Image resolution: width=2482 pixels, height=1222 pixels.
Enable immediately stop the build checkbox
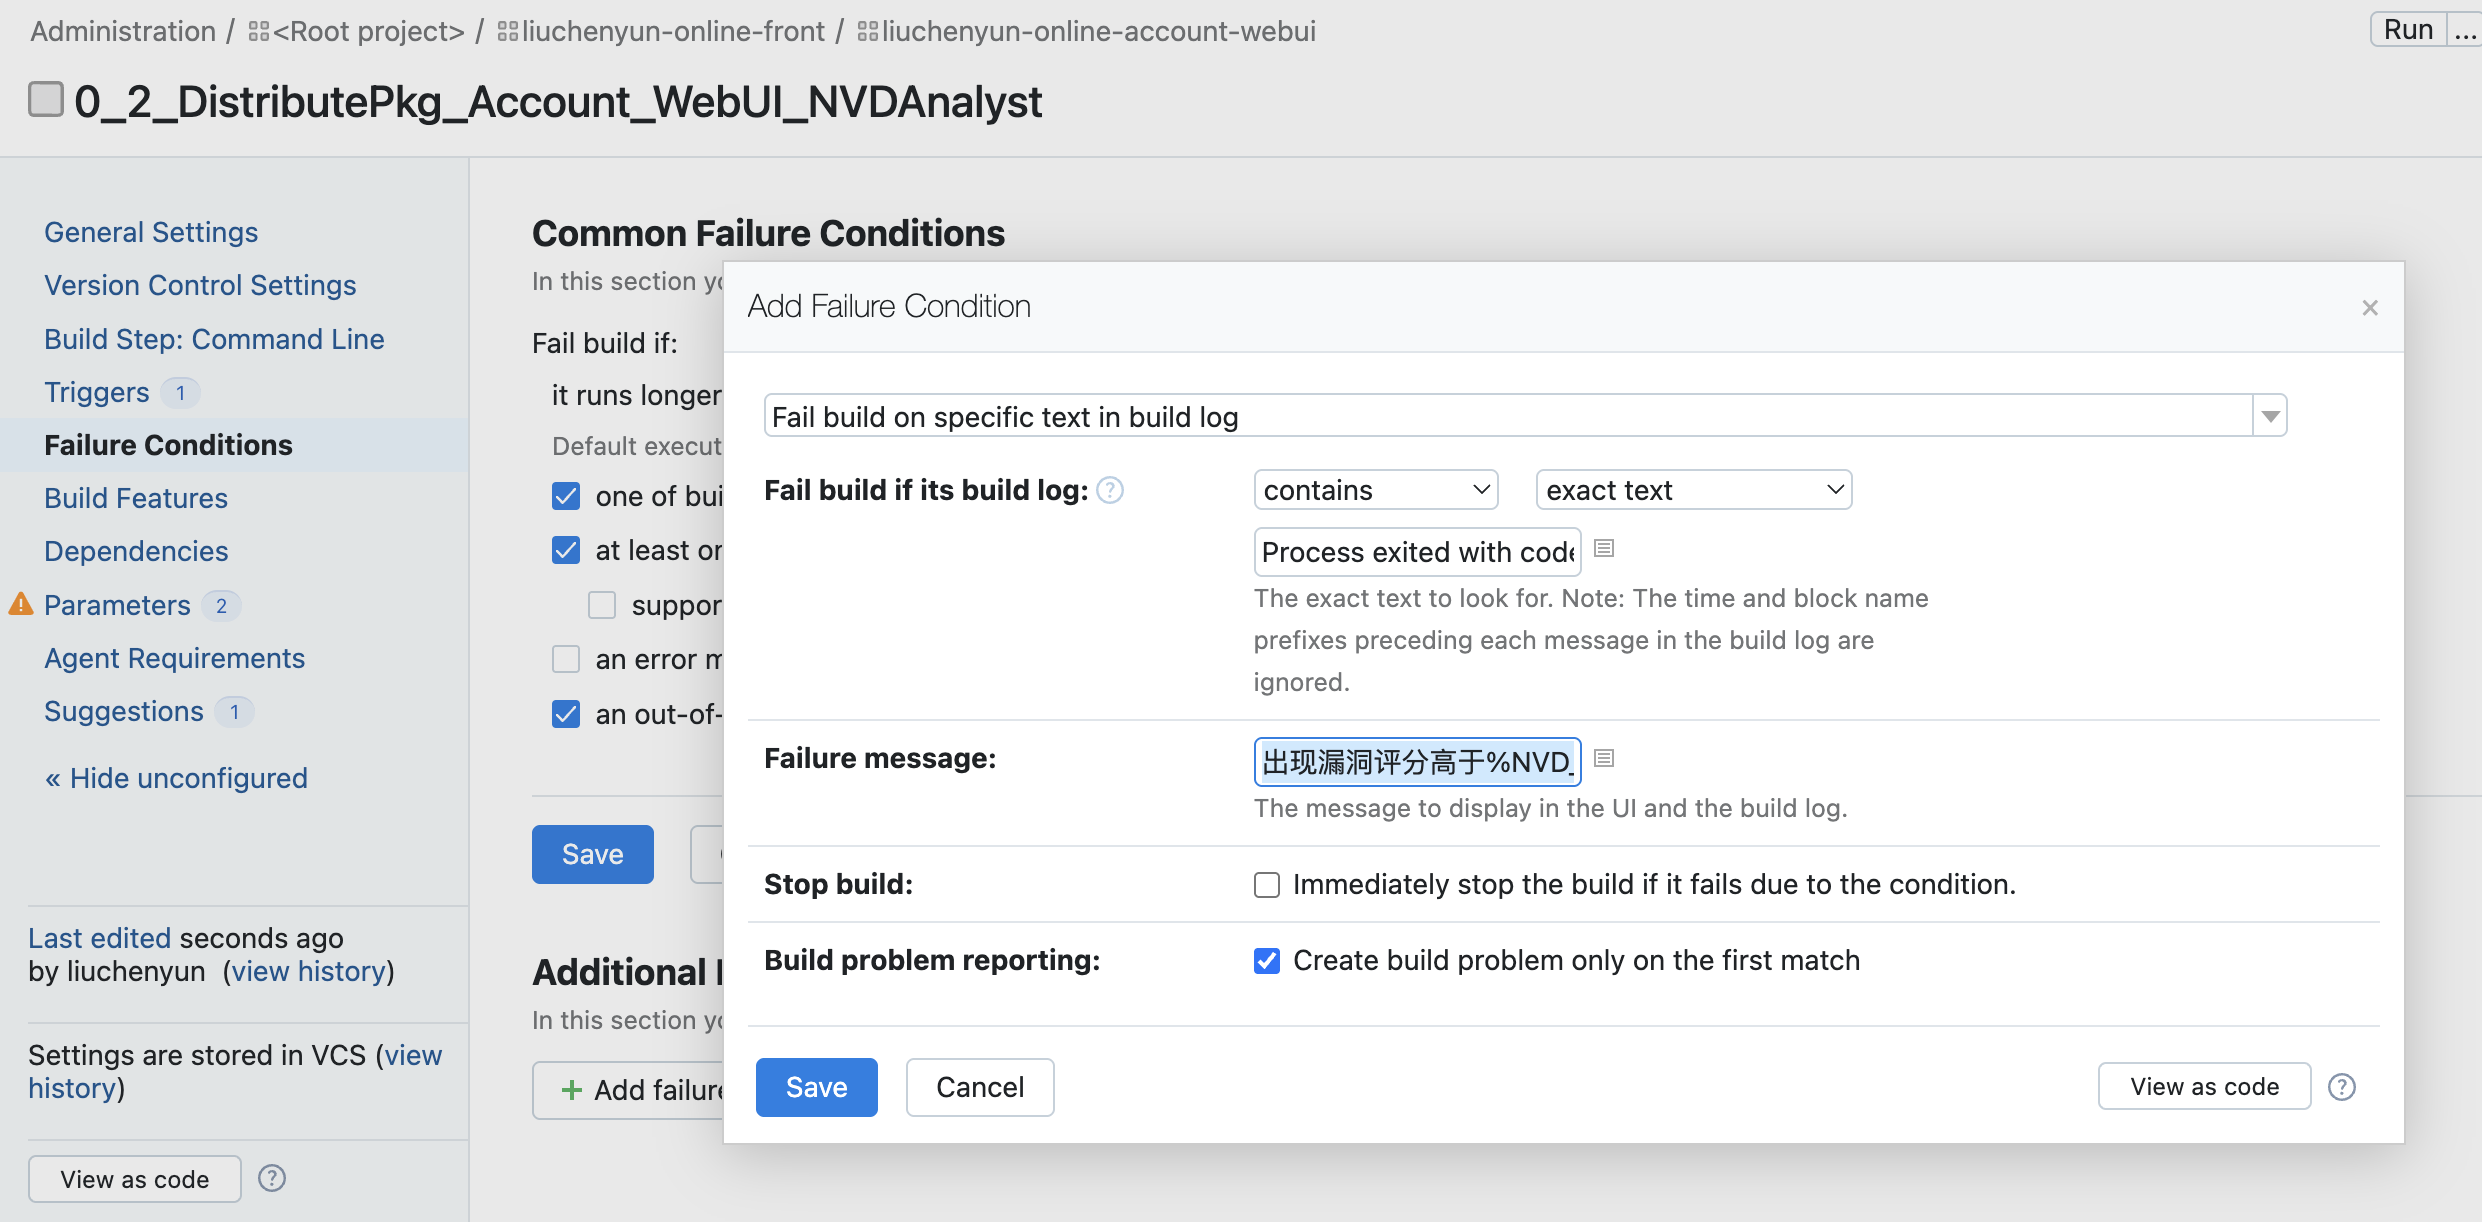click(1267, 885)
